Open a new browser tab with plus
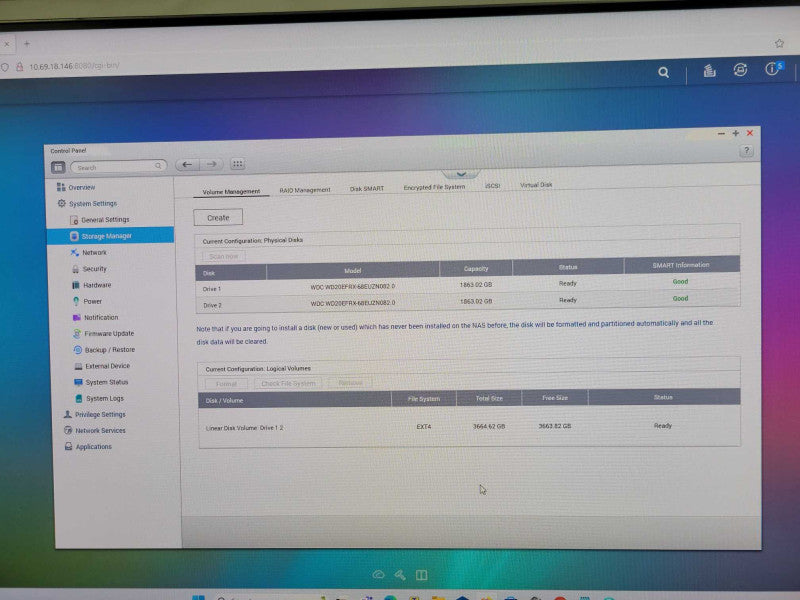Viewport: 800px width, 600px height. (x=27, y=44)
